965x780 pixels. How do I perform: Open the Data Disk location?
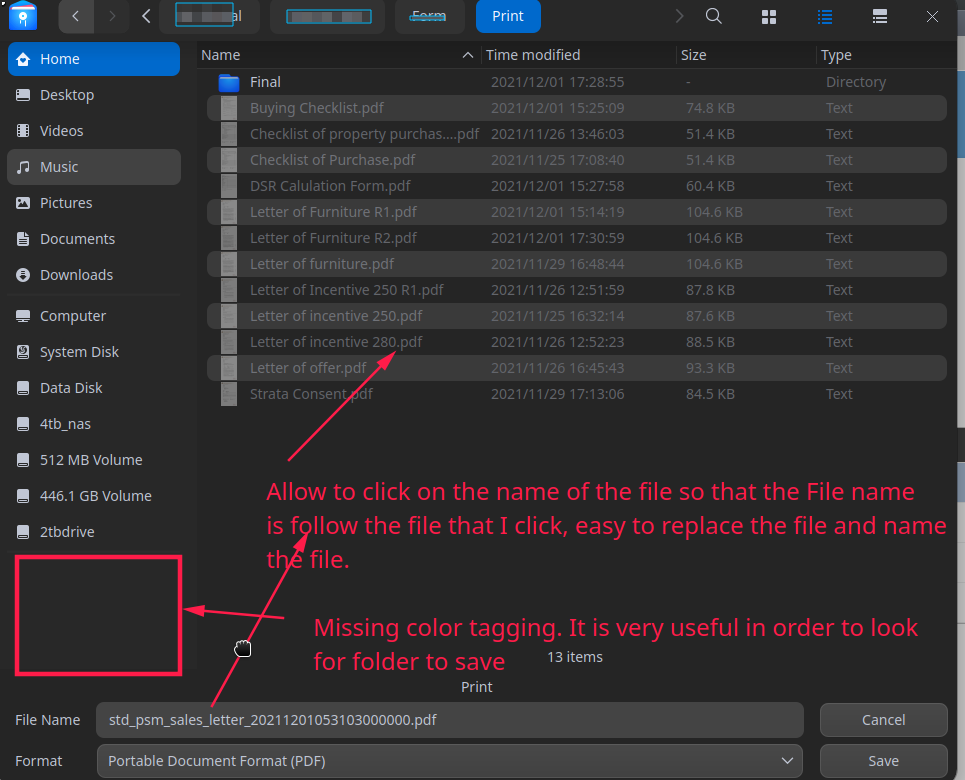(71, 388)
